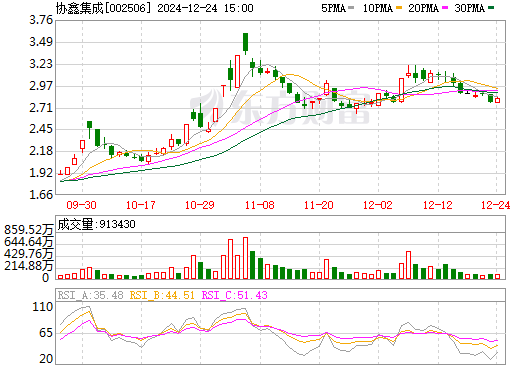Select the 12-12 date axis label
This screenshot has width=520, height=365.
coord(438,205)
